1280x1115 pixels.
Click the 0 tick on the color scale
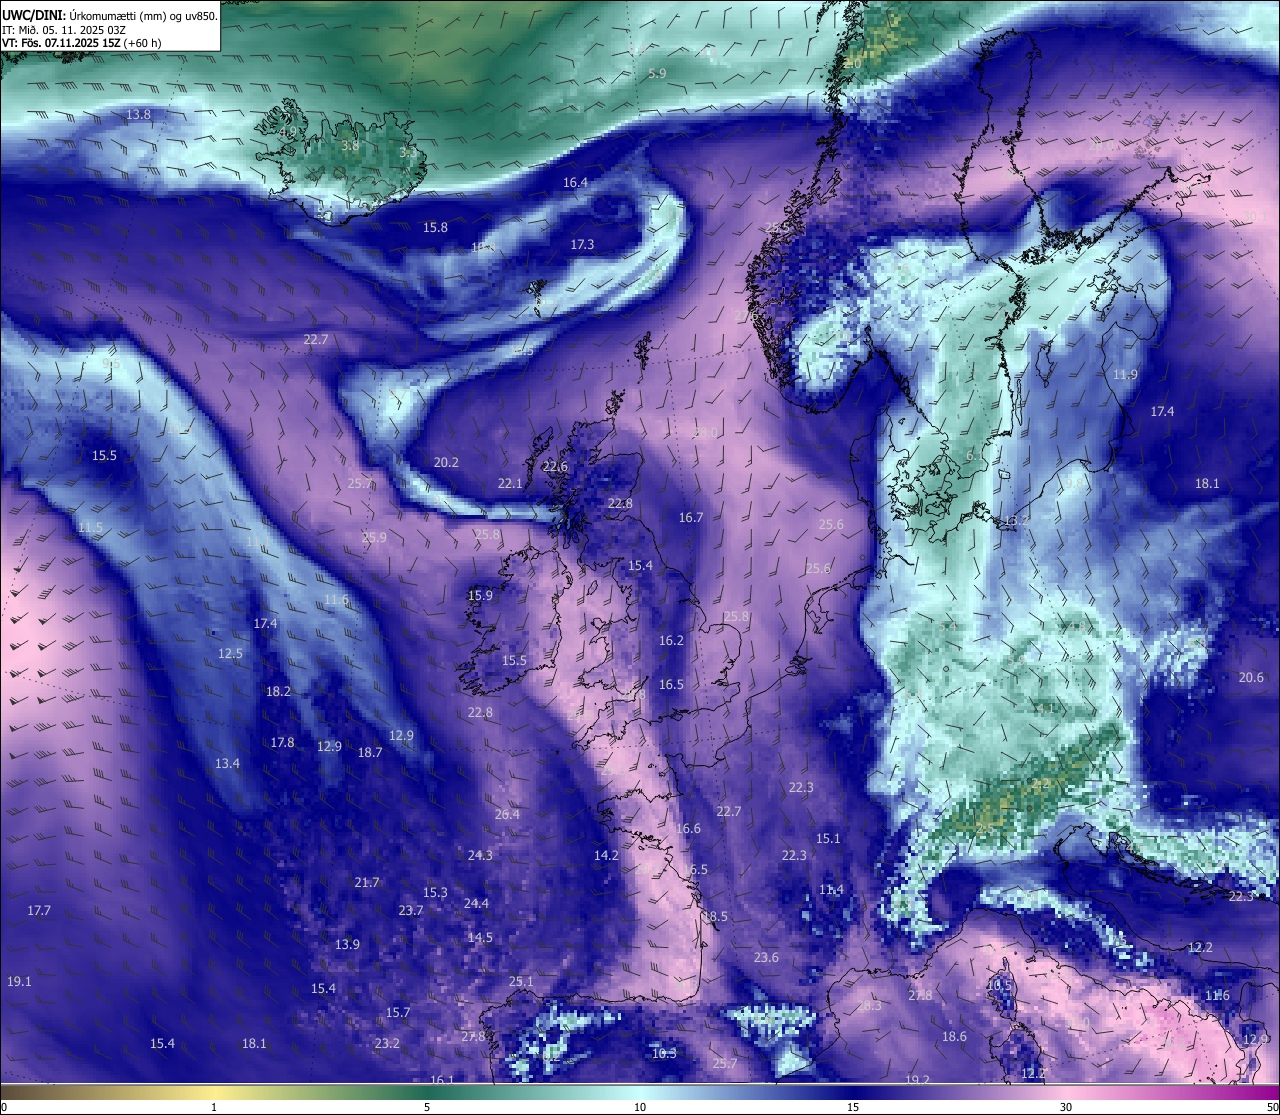point(4,1107)
